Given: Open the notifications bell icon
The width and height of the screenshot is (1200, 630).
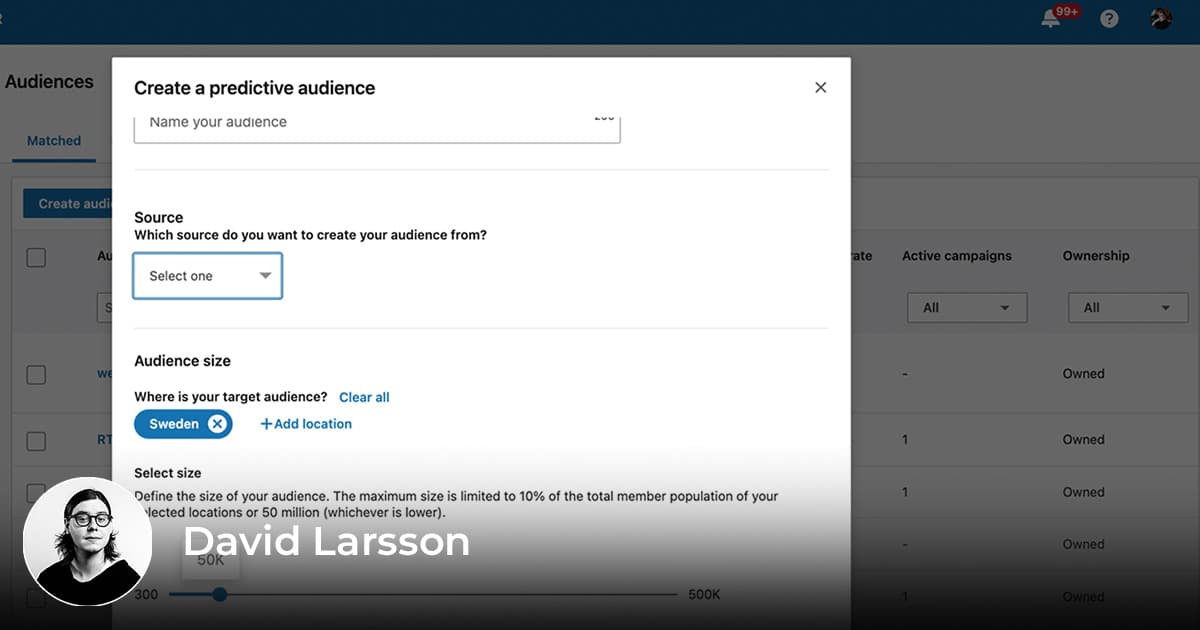Looking at the screenshot, I should [x=1051, y=18].
